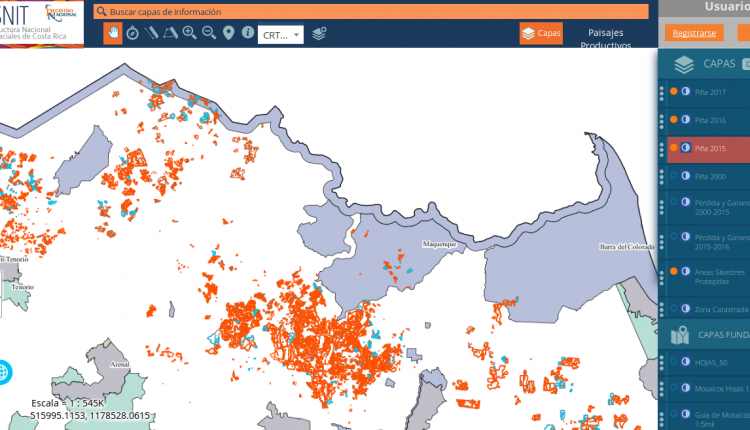Open options menu dots for HOJAS_50 layer
The width and height of the screenshot is (750, 430).
tap(661, 362)
